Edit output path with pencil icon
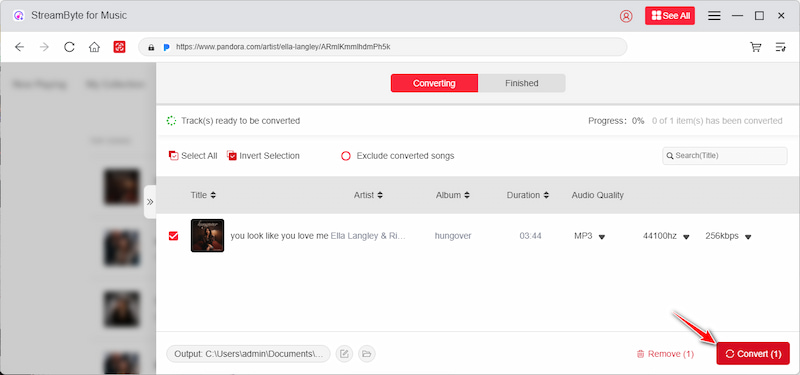800x375 pixels. coord(344,354)
